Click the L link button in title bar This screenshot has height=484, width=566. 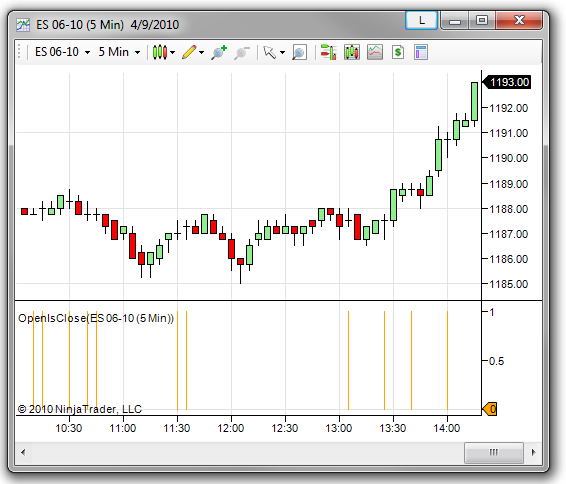pos(422,20)
